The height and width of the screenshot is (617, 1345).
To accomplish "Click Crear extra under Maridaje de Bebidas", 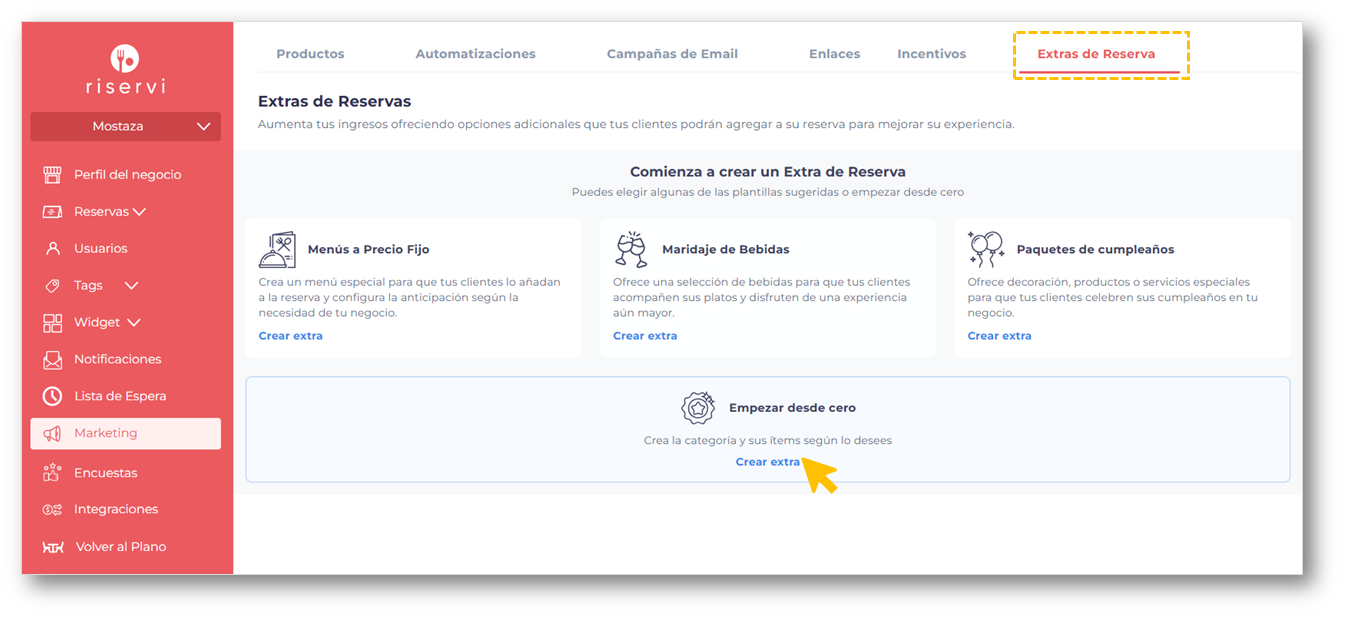I will coord(645,336).
